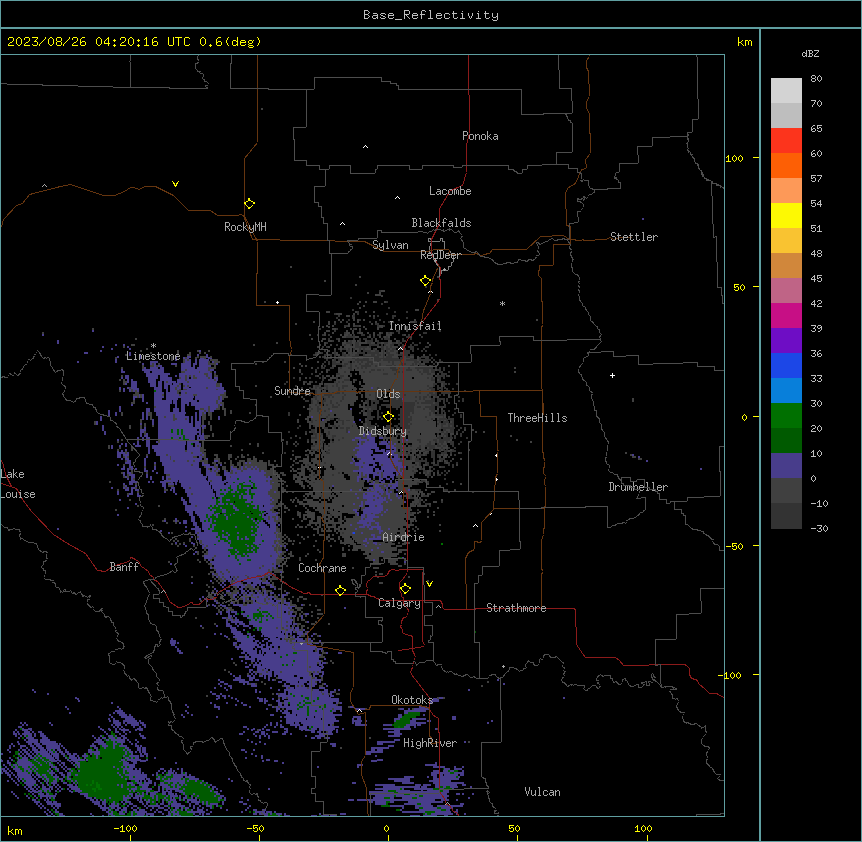Click the yellow V marker northeast of Calgary

[x=429, y=584]
